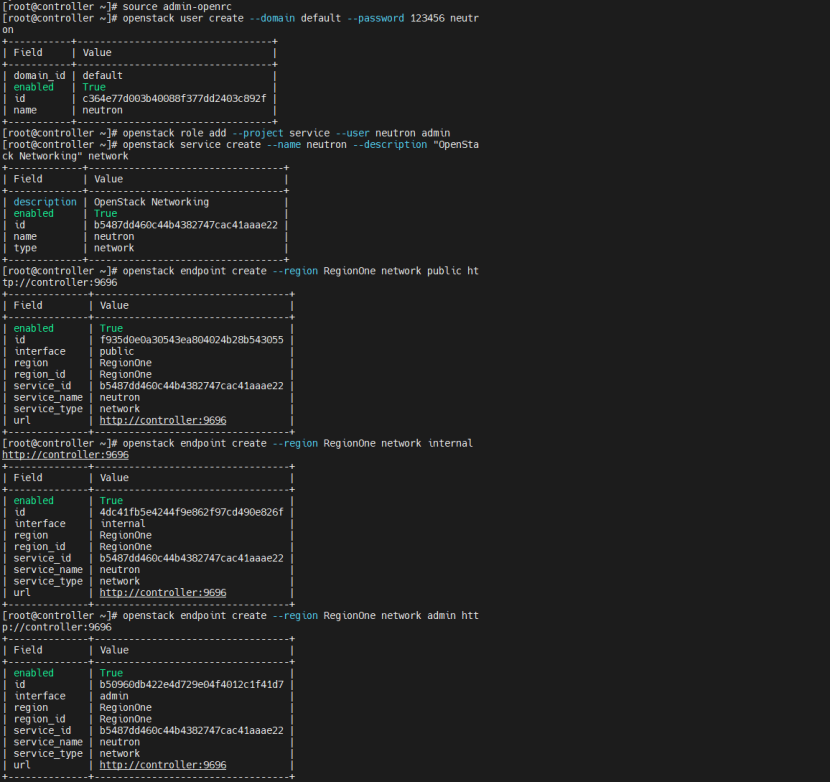The image size is (830, 782).
Task: Click the '--description' option in the service create command
Action: point(390,145)
